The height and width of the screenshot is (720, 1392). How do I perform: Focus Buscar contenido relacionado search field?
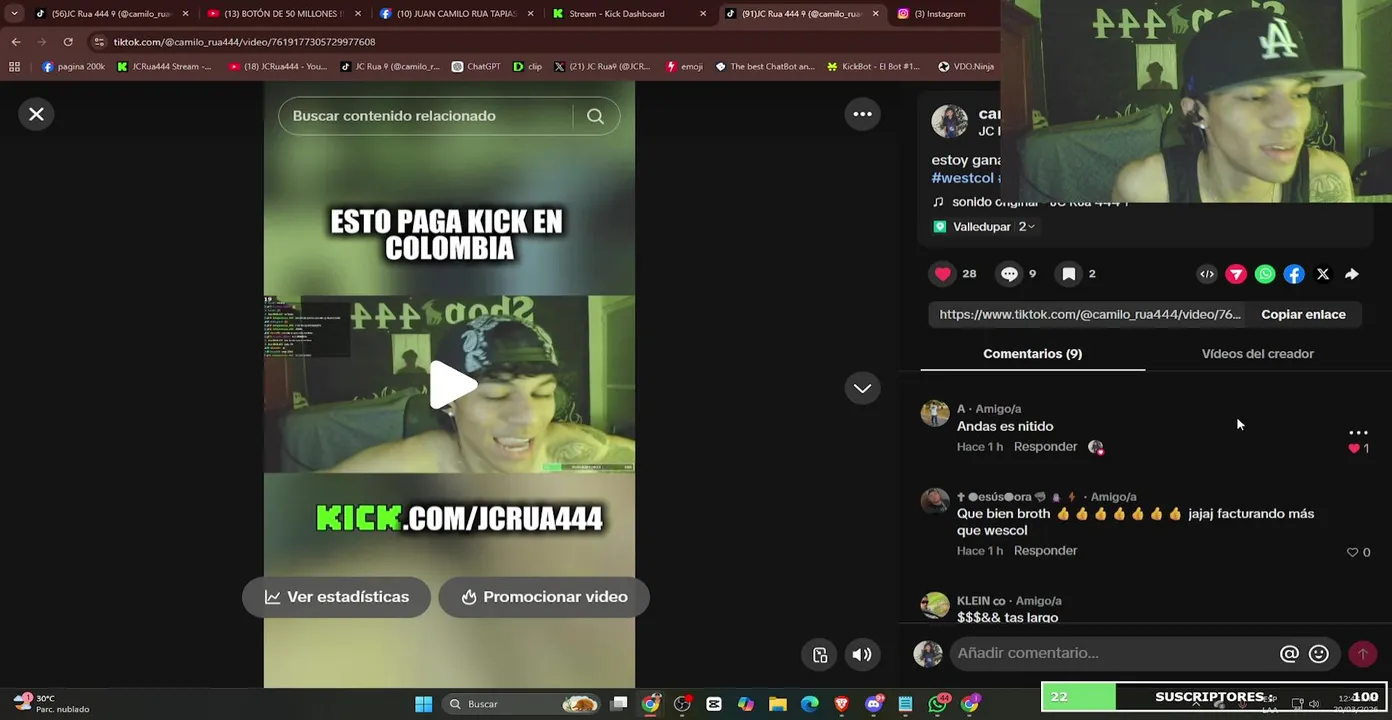coord(430,116)
